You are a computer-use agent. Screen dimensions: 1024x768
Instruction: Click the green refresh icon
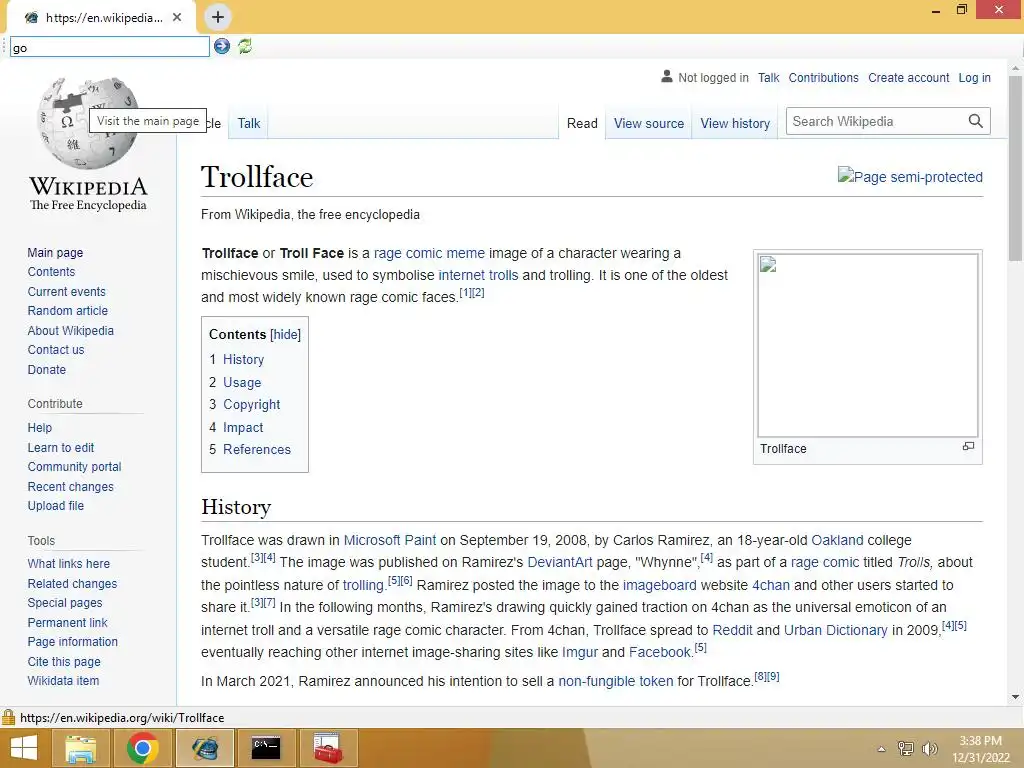point(245,46)
